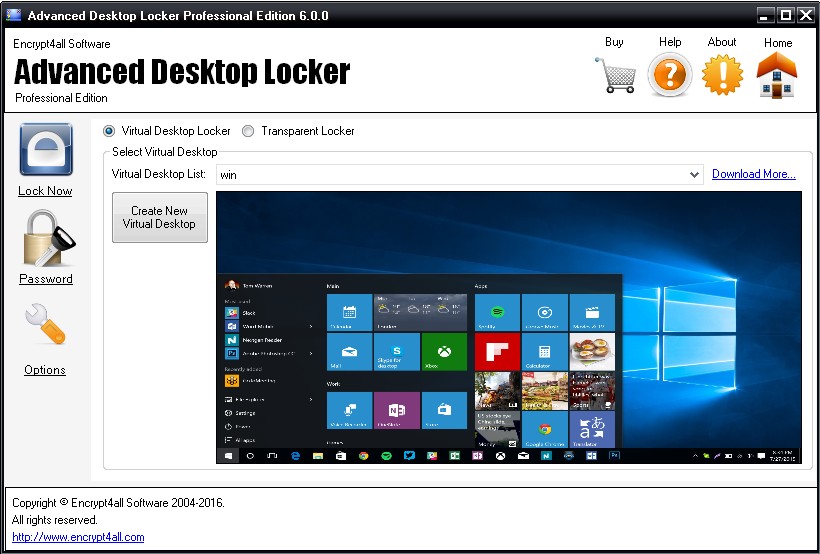This screenshot has height=554, width=820.
Task: Open the Download More... link
Action: [754, 174]
